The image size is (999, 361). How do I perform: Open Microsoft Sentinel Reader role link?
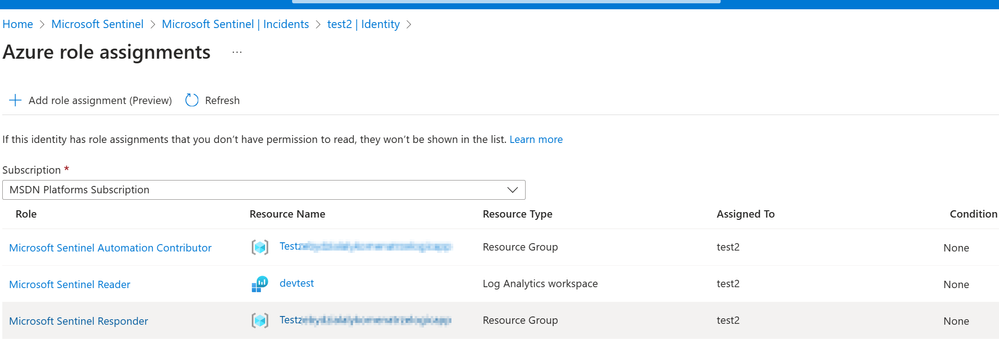coord(69,285)
